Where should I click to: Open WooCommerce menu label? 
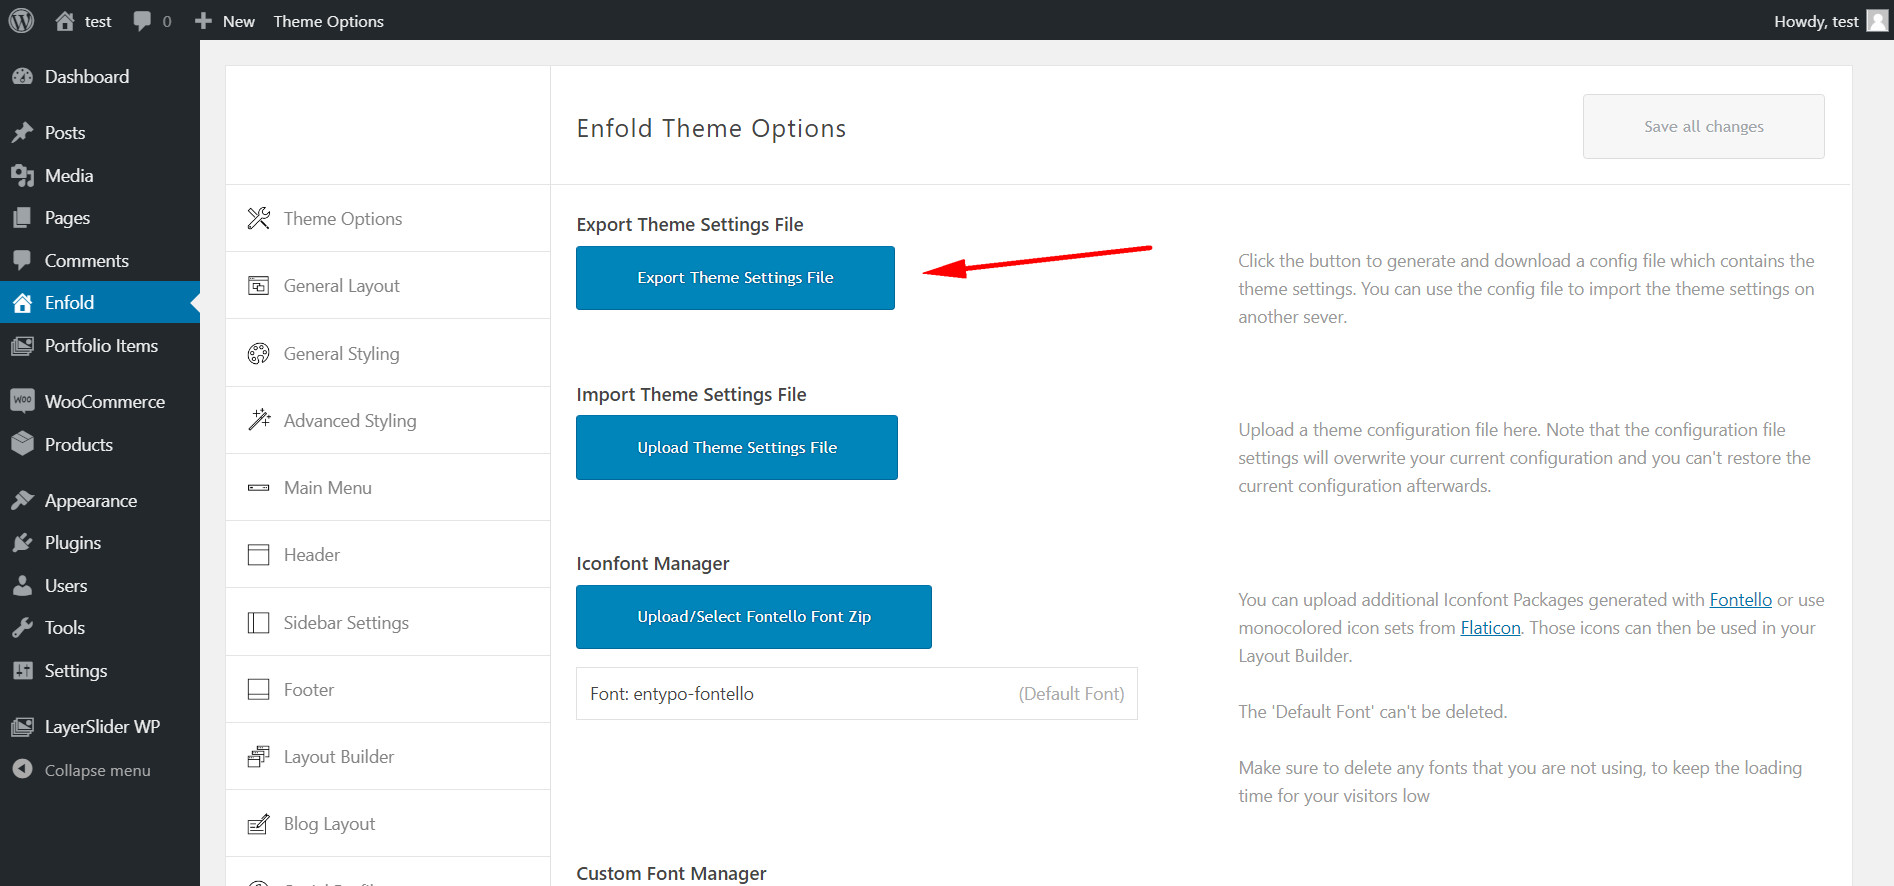pos(105,401)
